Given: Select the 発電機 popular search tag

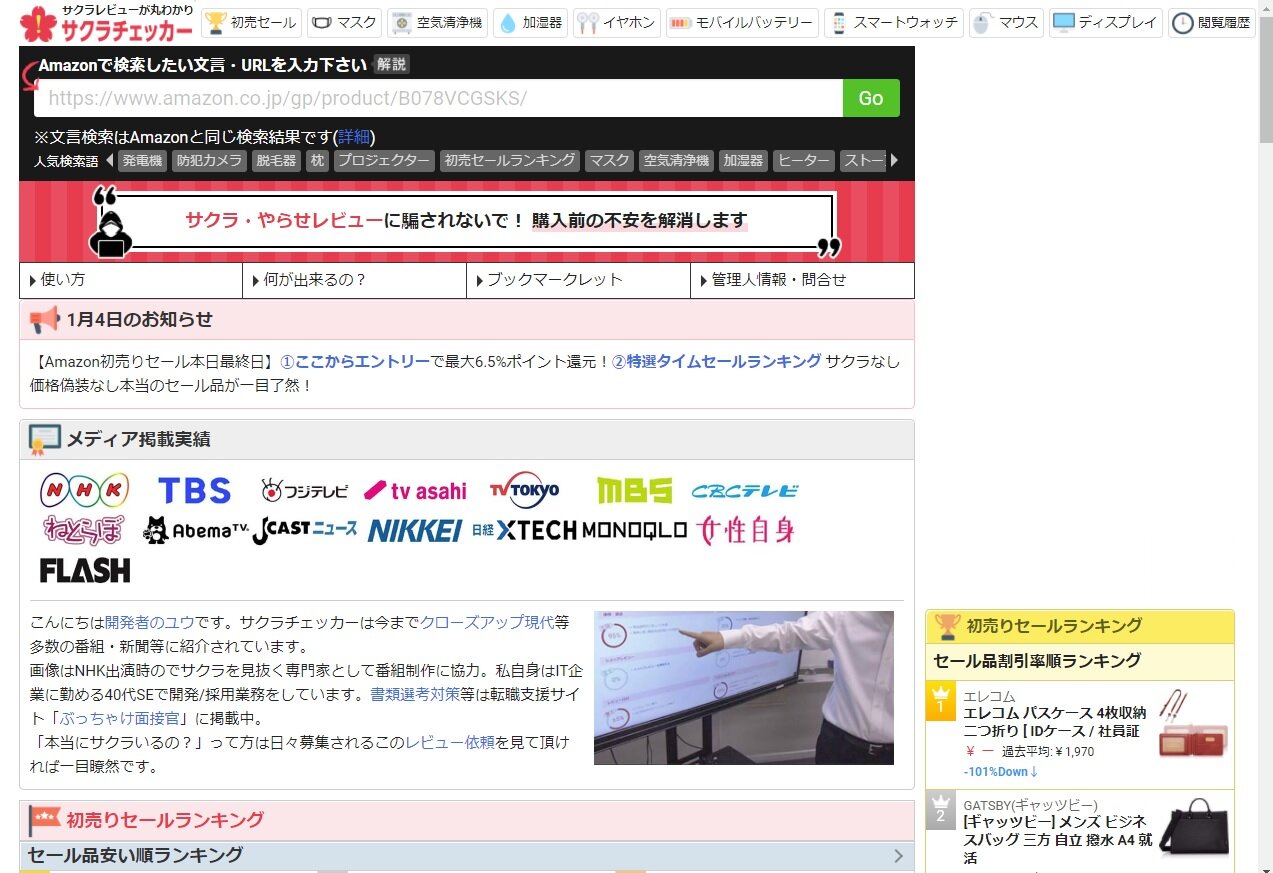Looking at the screenshot, I should pos(142,160).
